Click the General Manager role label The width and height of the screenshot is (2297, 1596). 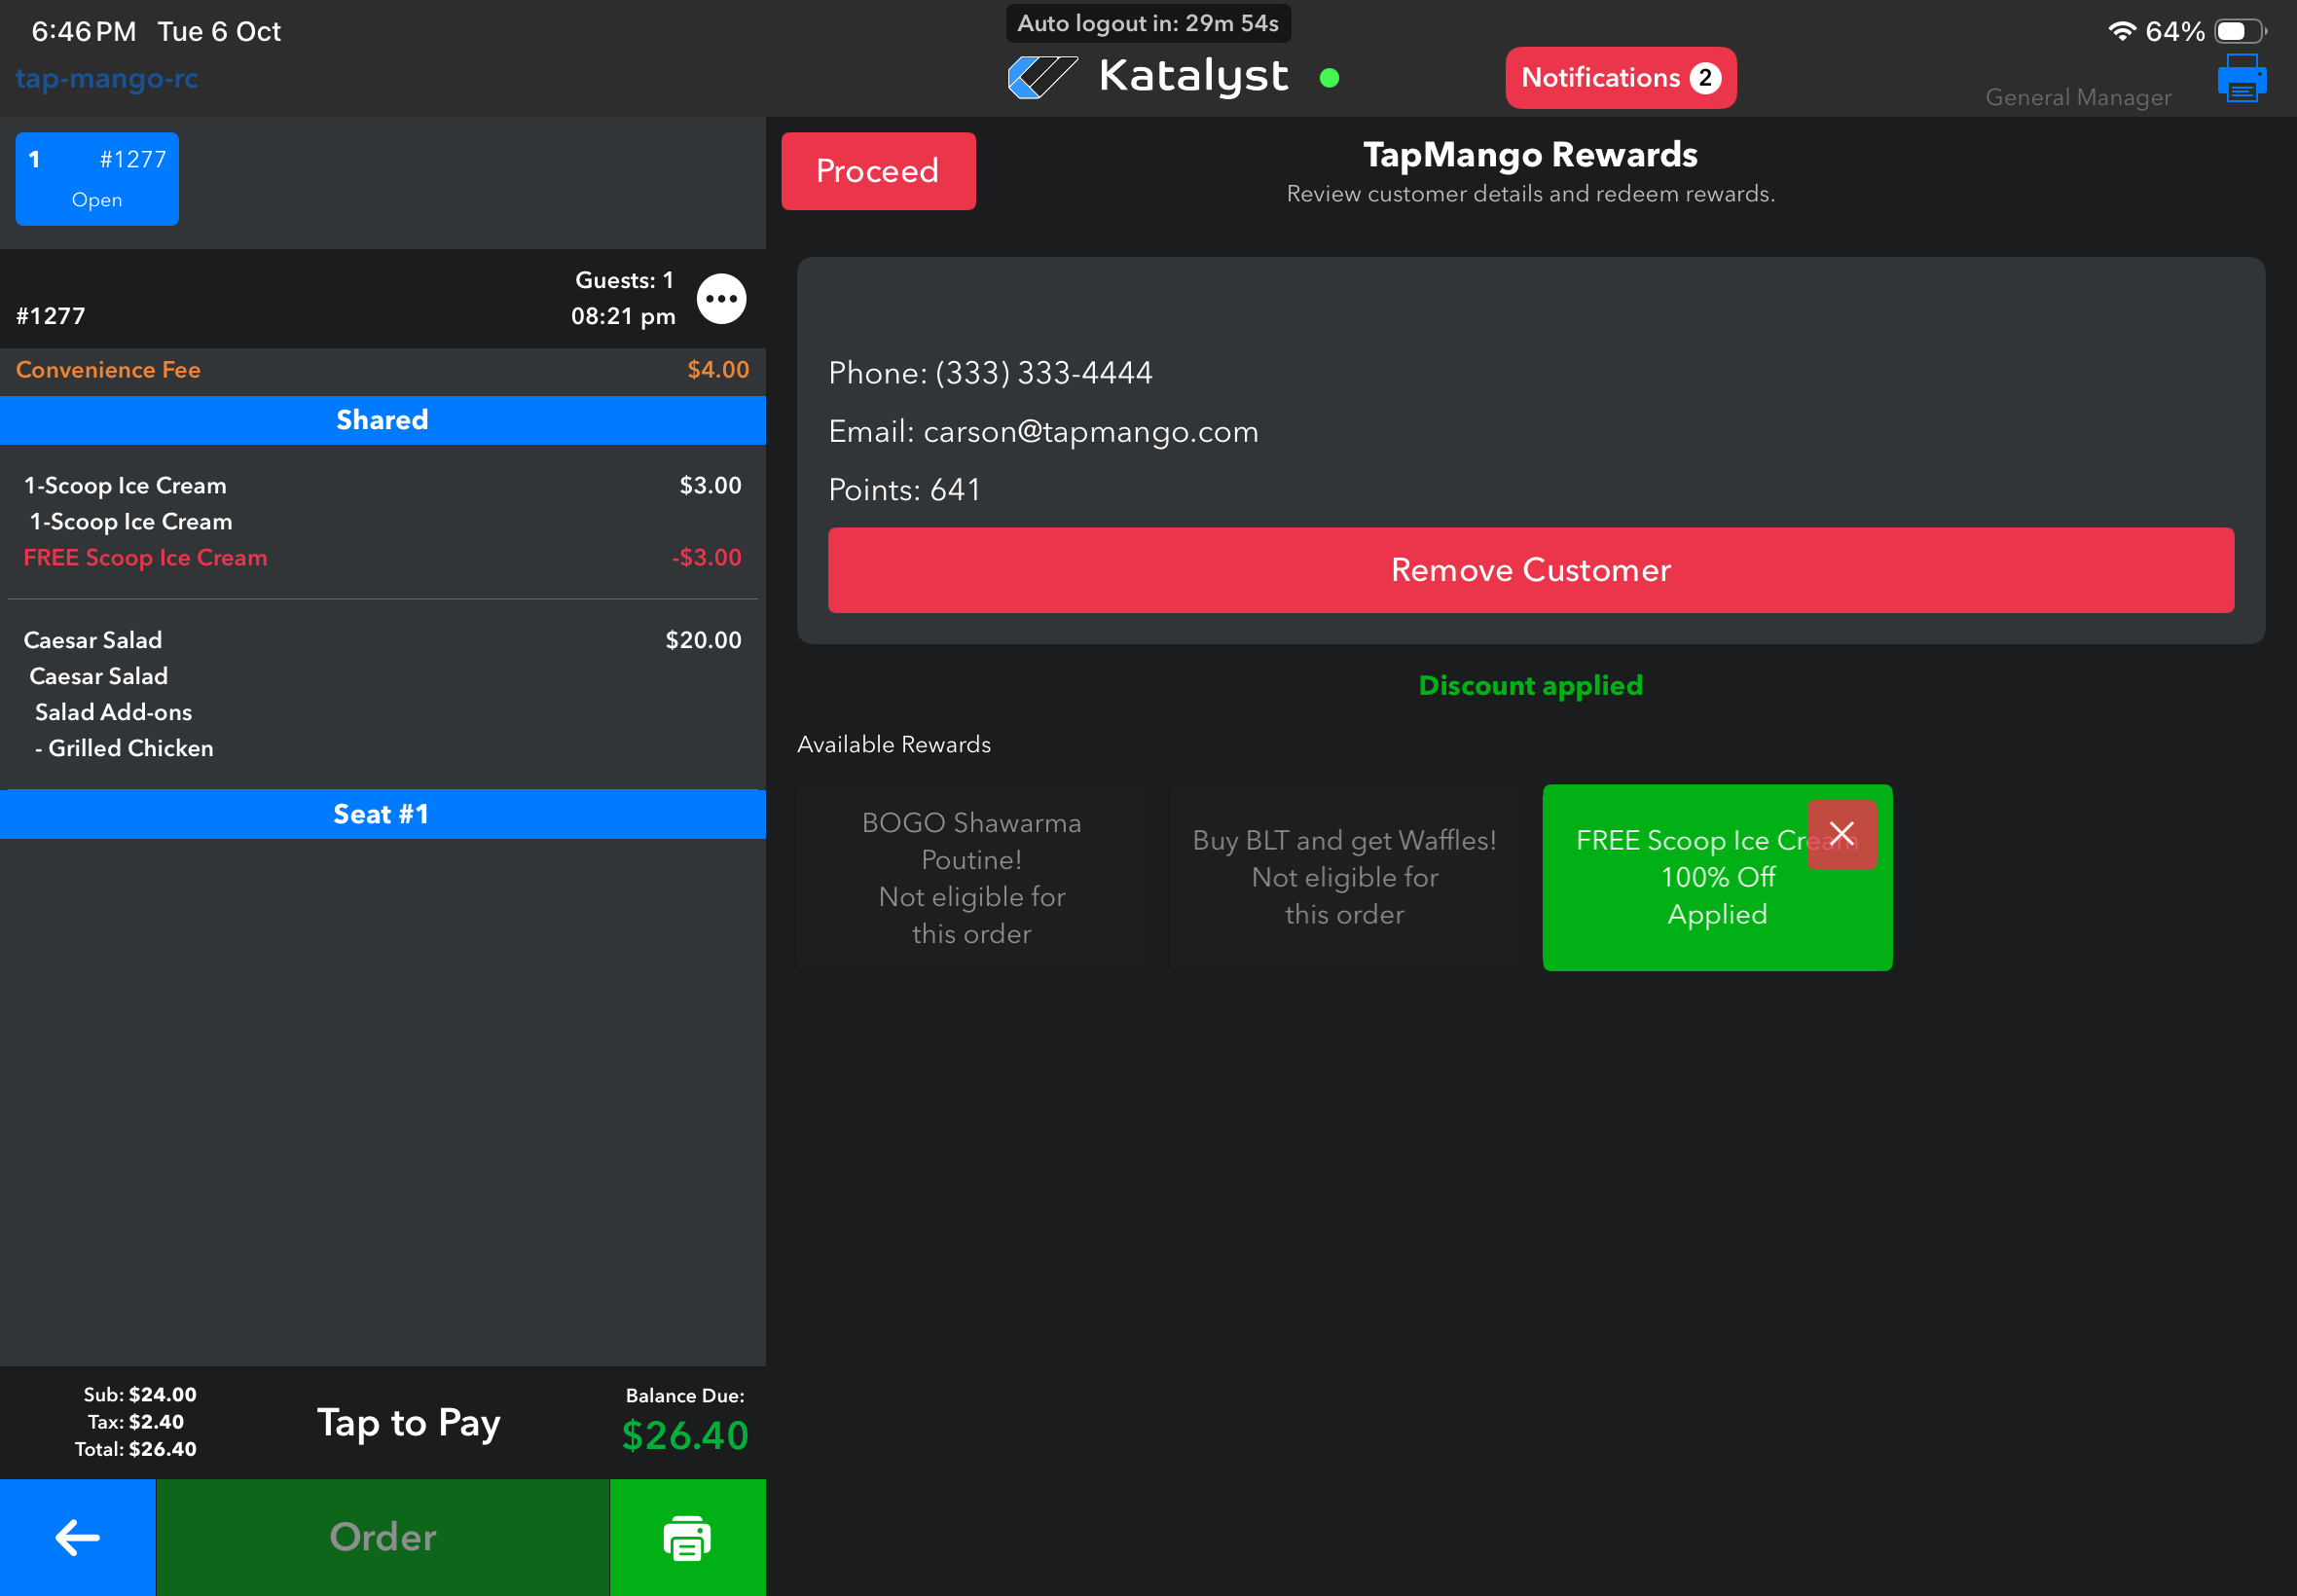(x=2078, y=97)
